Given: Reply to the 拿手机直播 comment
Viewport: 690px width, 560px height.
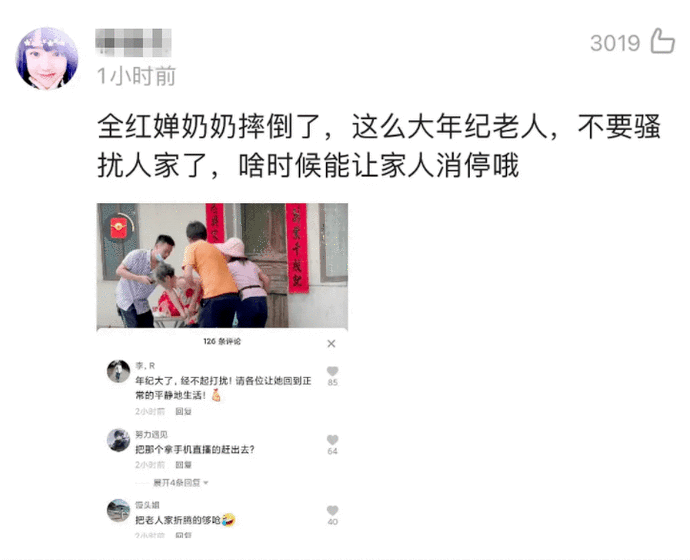Looking at the screenshot, I should (x=183, y=465).
